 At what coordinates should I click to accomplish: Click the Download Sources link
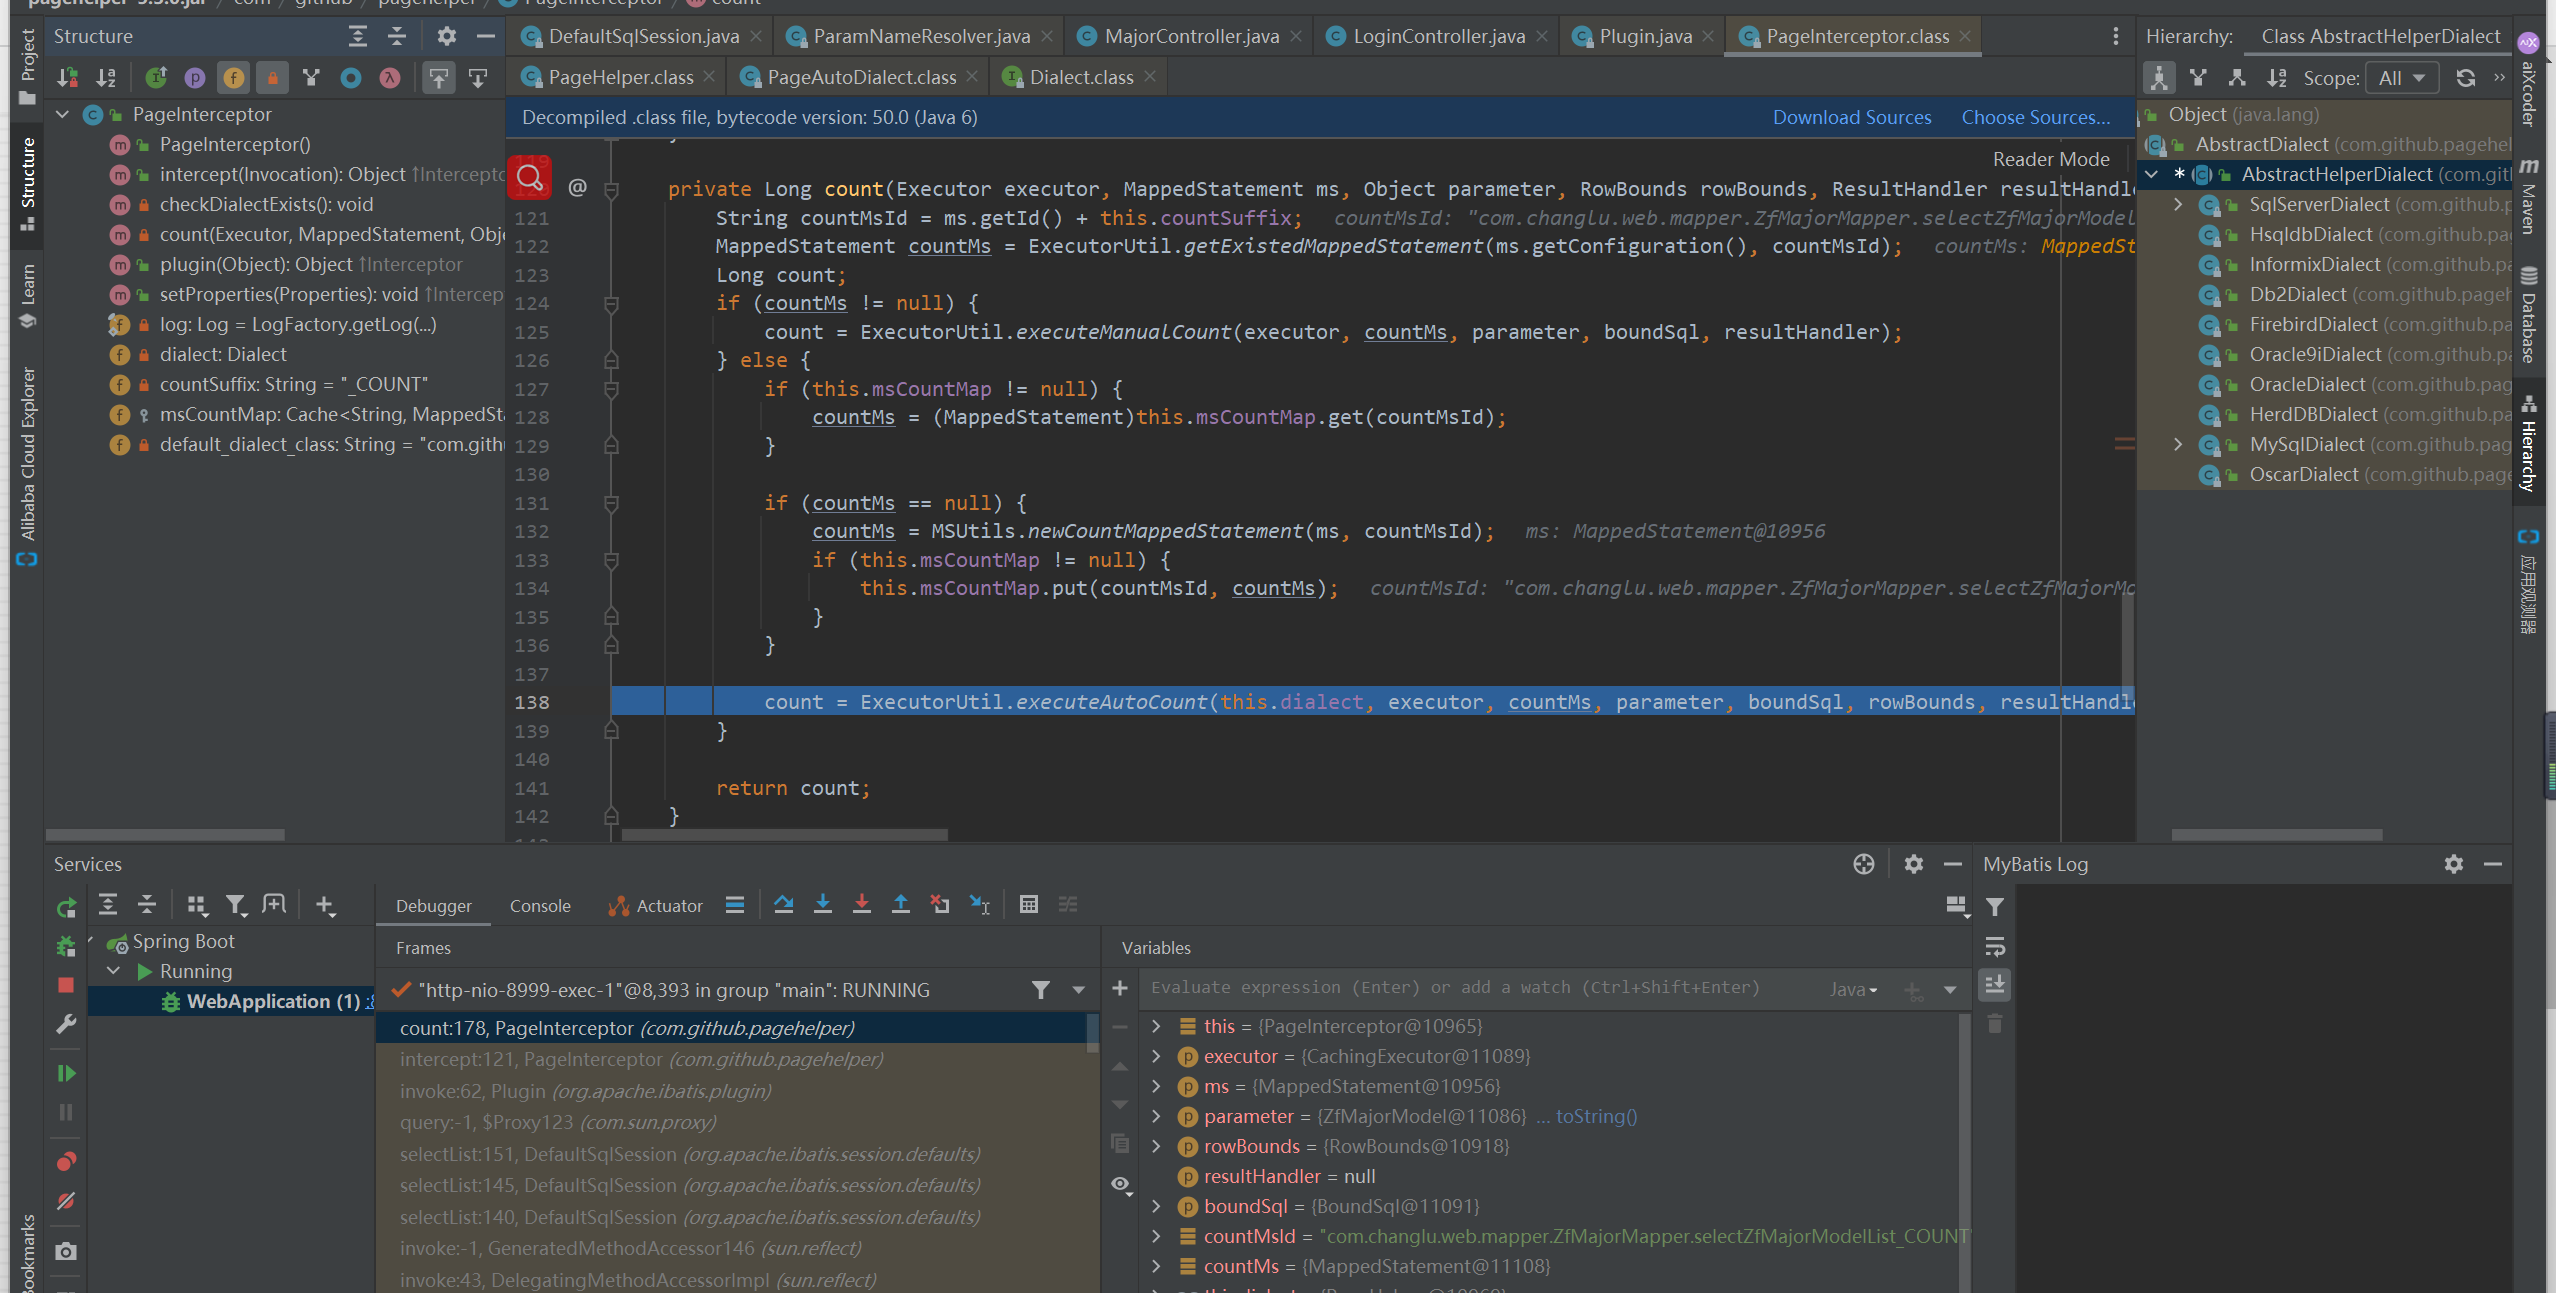tap(1851, 117)
